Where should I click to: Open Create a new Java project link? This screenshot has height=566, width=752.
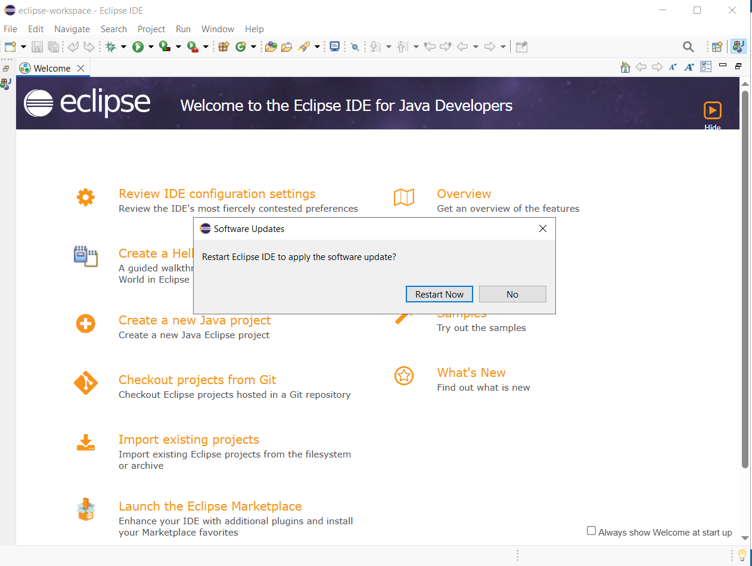click(x=194, y=320)
